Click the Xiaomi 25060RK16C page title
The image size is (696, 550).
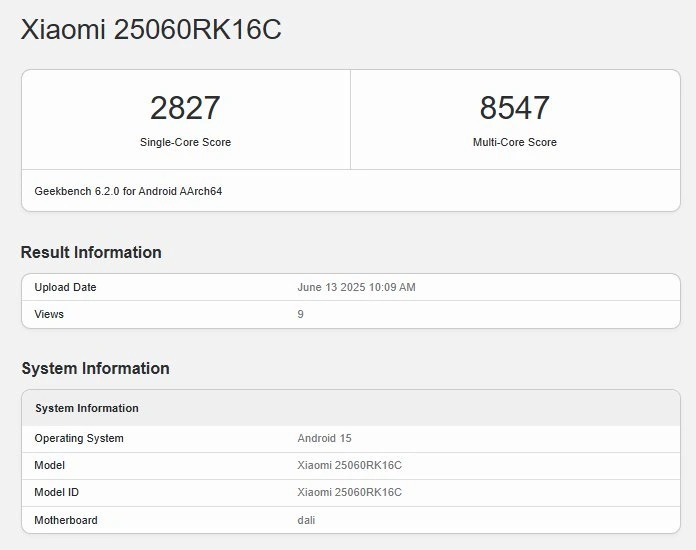[x=151, y=30]
